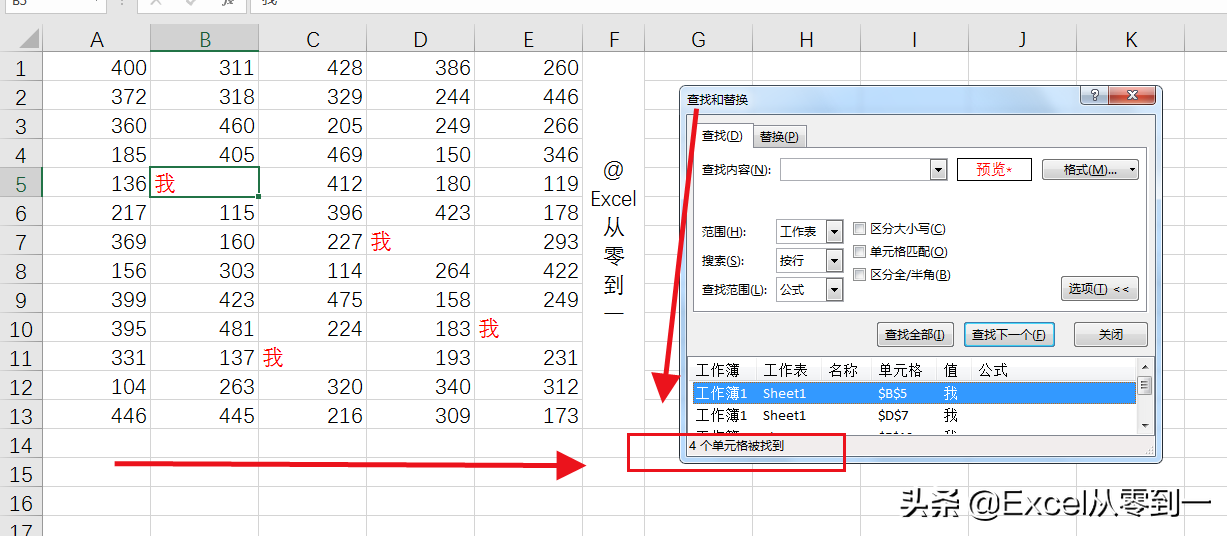Close the Find and Replace dialog with X
Viewport: 1227px width, 536px height.
[x=1134, y=95]
